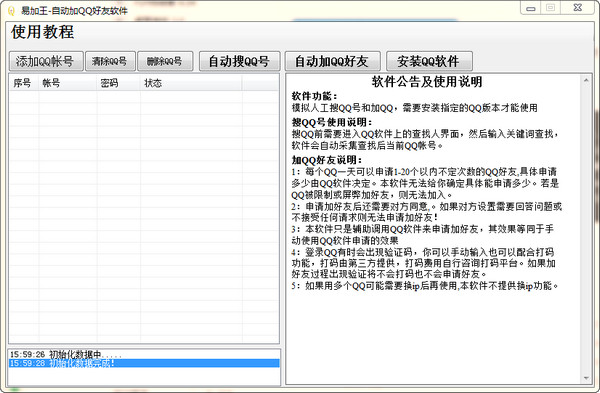600x393 pixels.
Task: Click the 删除QQ号 button
Action: point(165,61)
